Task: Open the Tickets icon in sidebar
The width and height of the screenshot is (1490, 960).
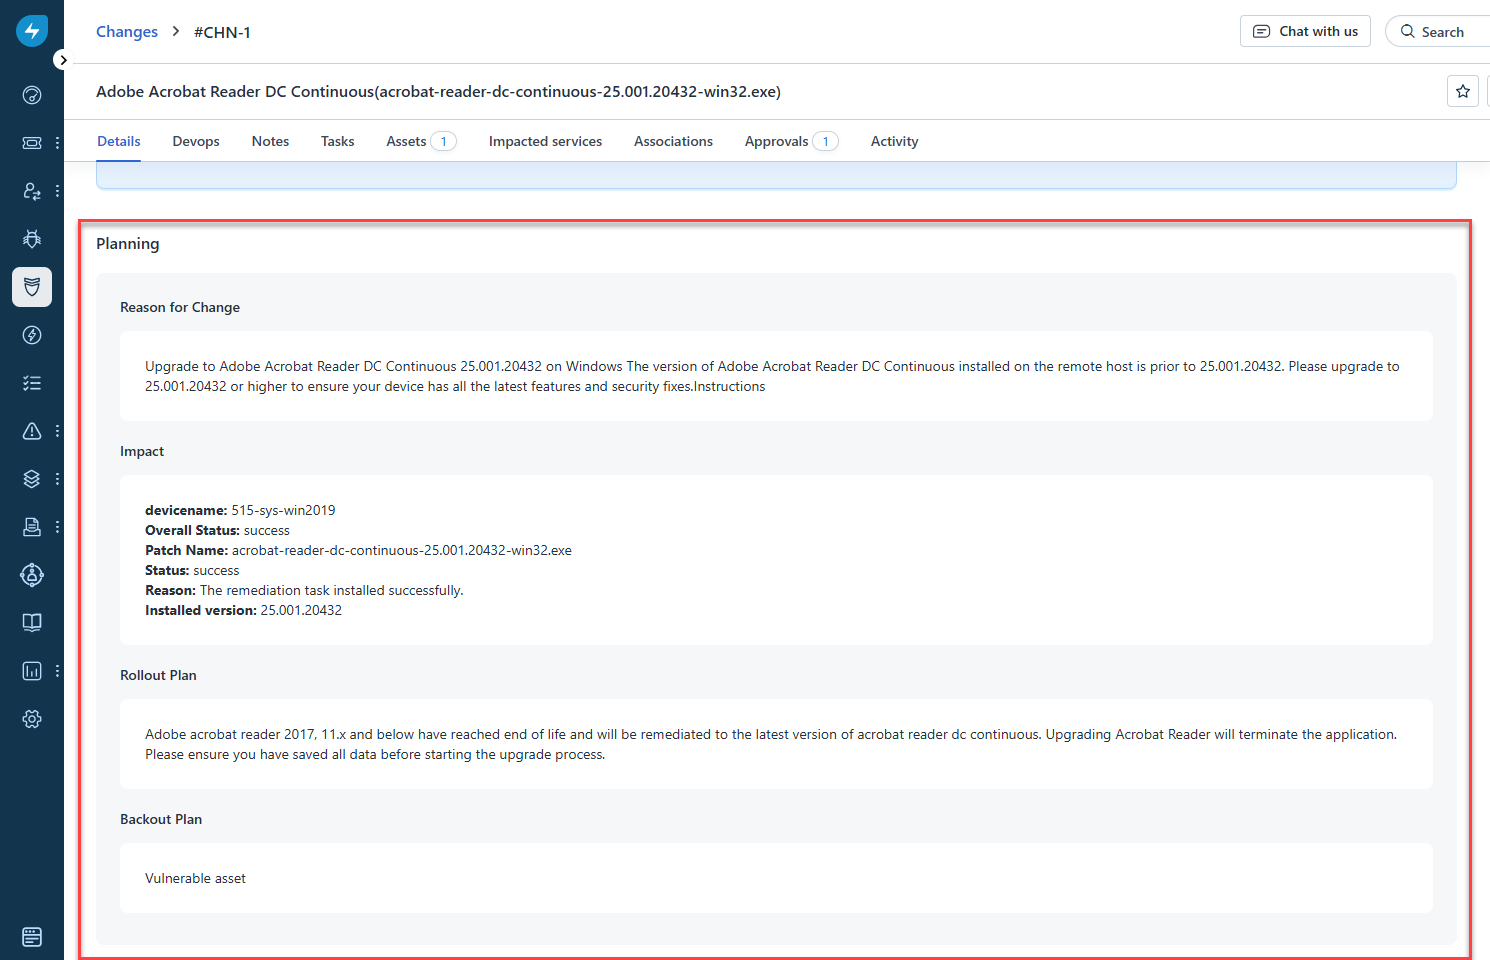Action: (32, 143)
